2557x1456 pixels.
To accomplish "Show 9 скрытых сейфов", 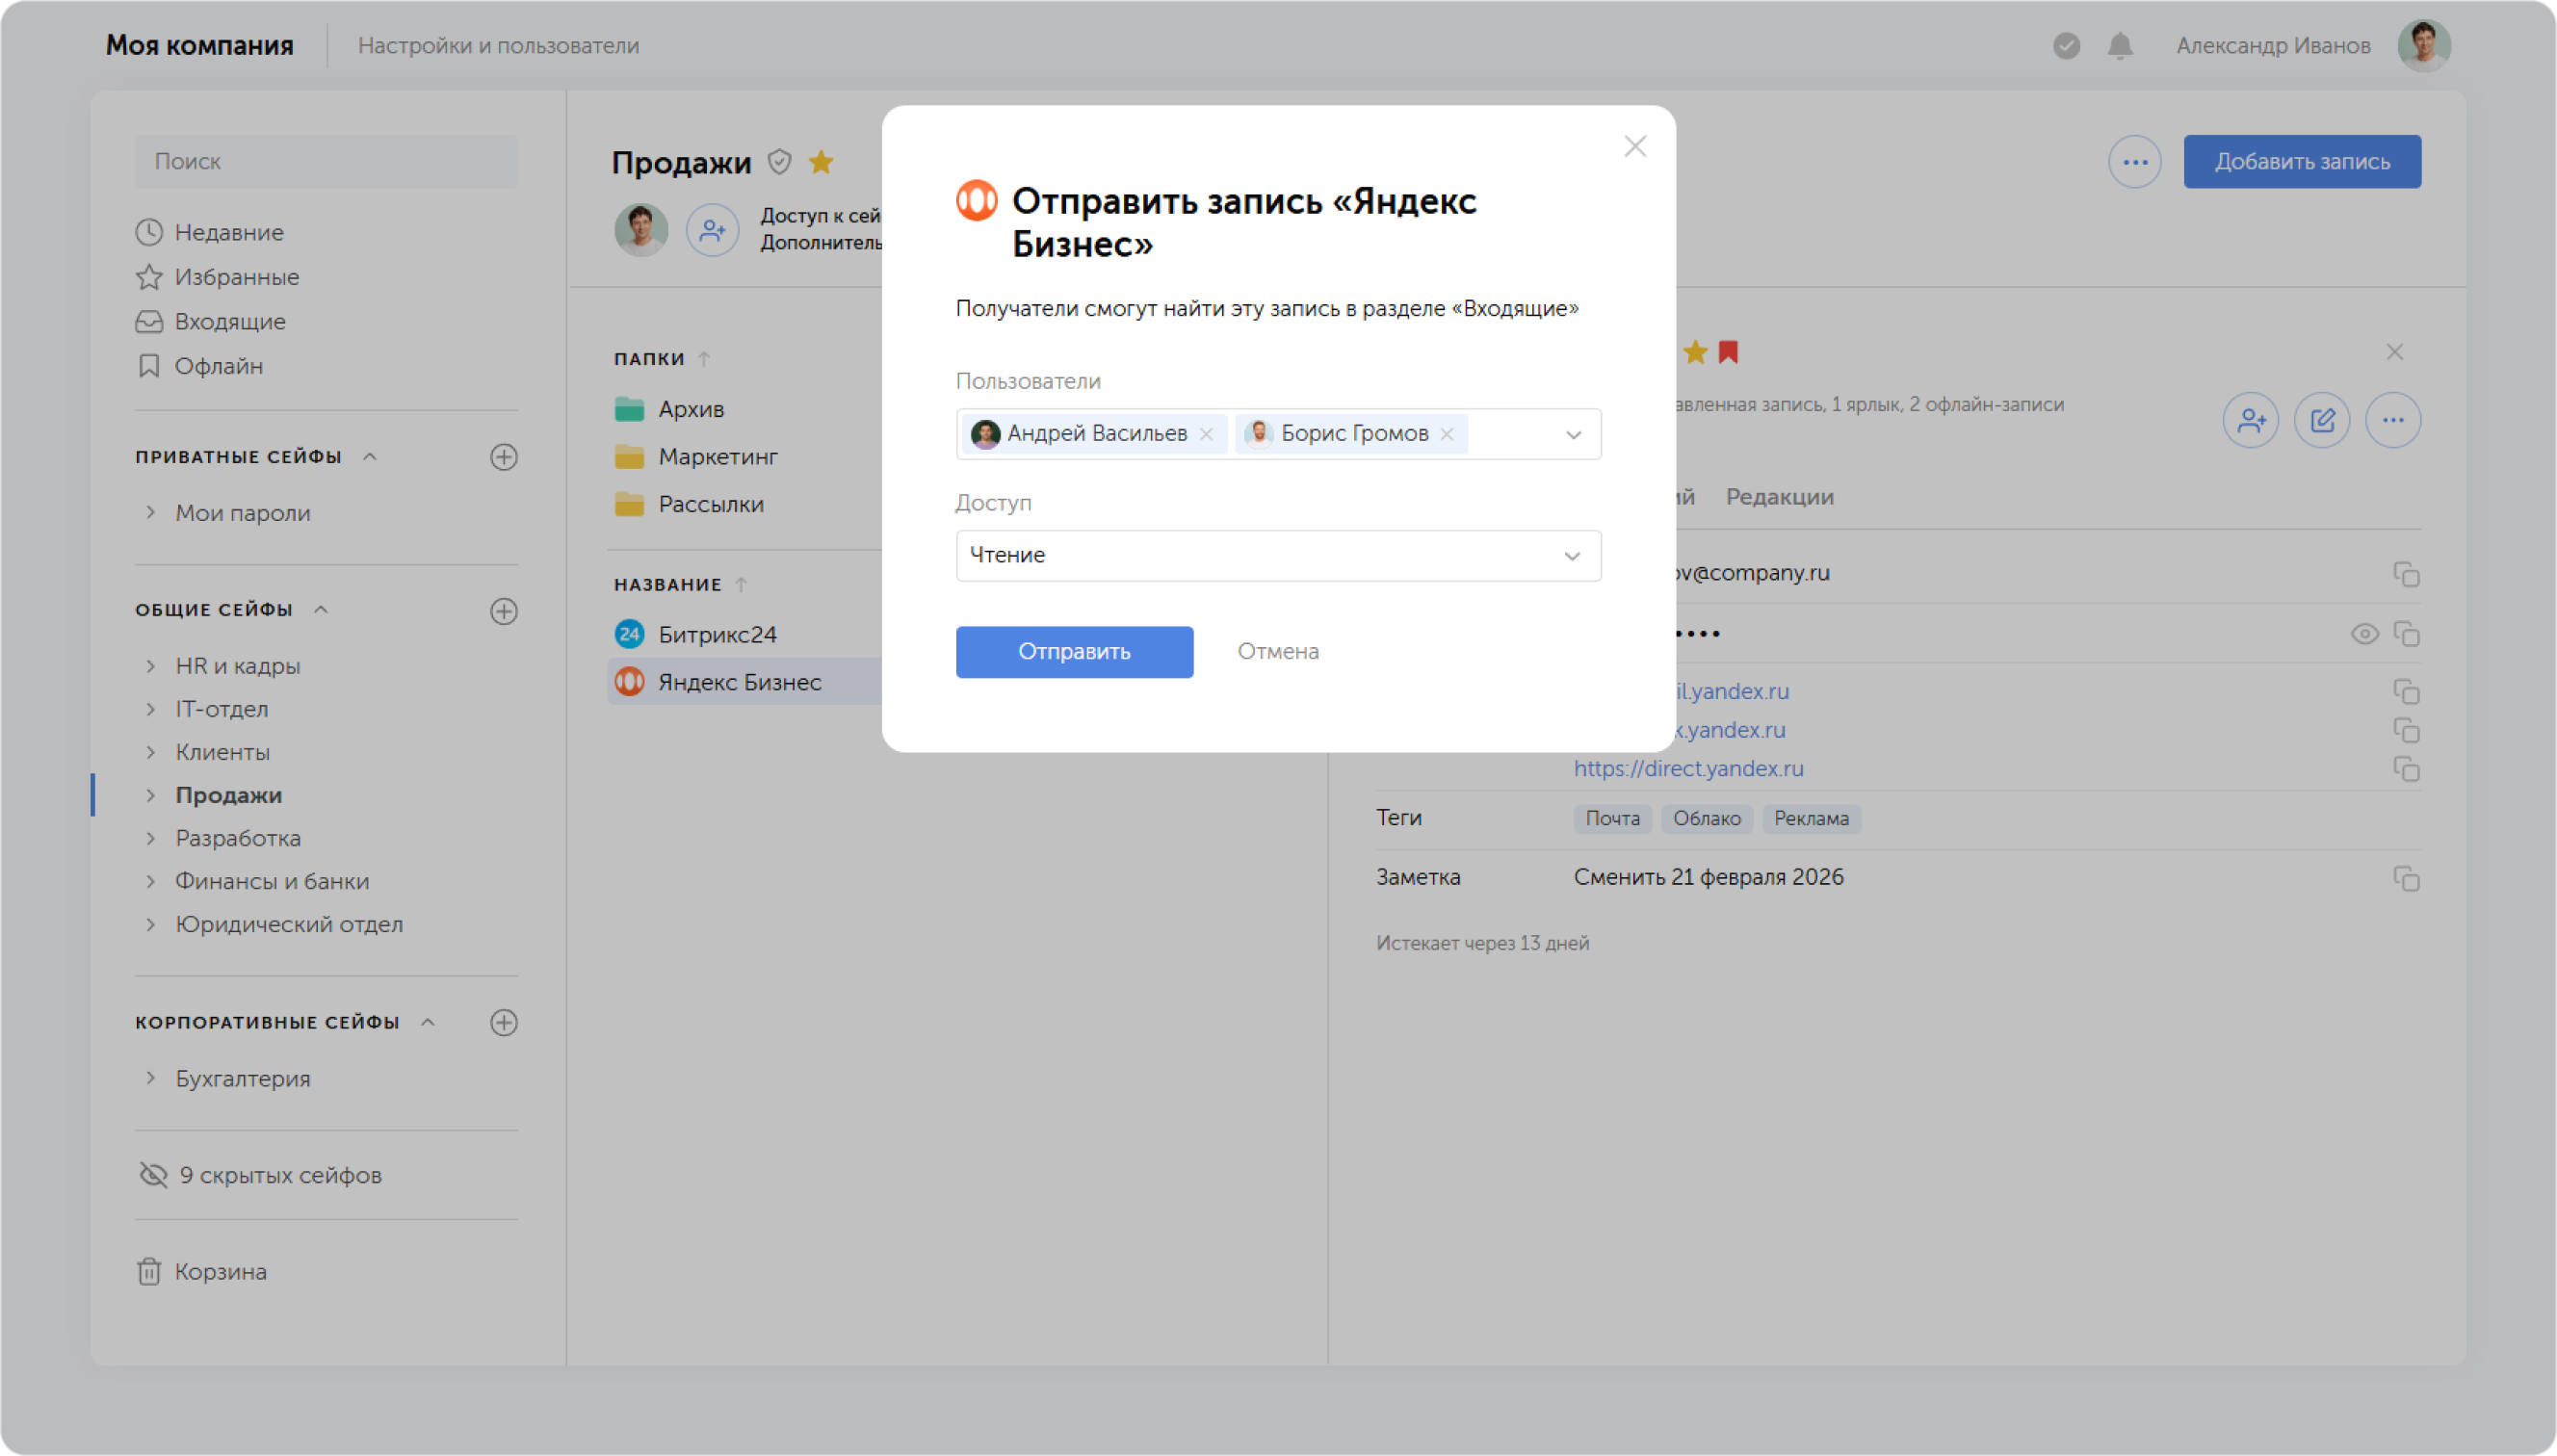I will coord(261,1175).
